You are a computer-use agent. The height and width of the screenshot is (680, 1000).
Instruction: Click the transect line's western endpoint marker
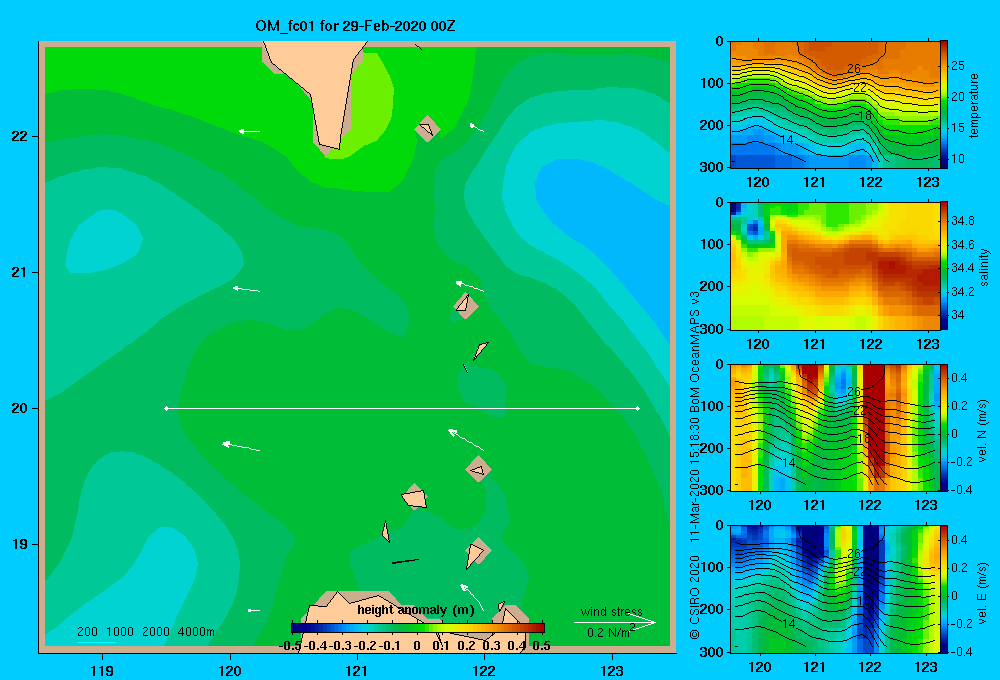pyautogui.click(x=166, y=408)
